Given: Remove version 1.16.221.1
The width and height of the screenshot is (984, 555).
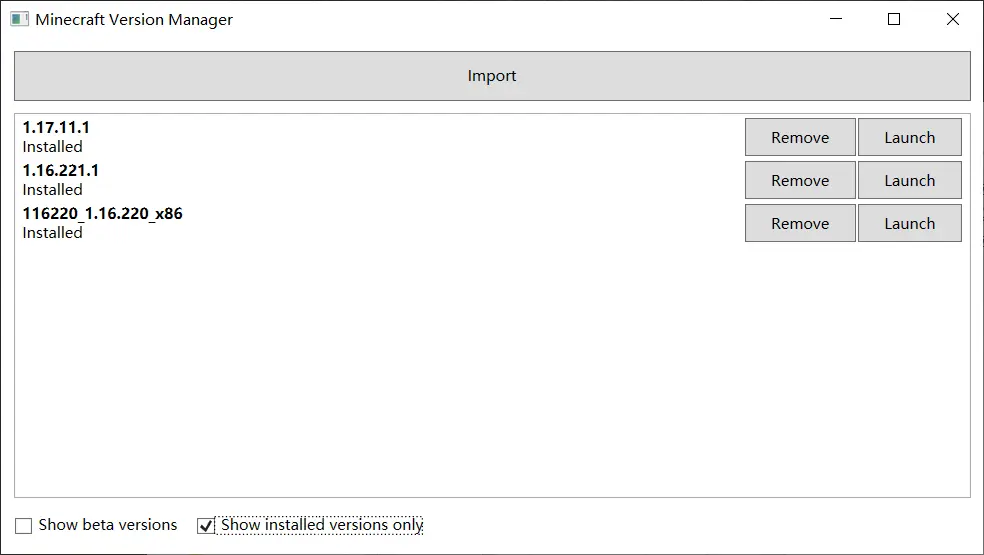Looking at the screenshot, I should [800, 181].
